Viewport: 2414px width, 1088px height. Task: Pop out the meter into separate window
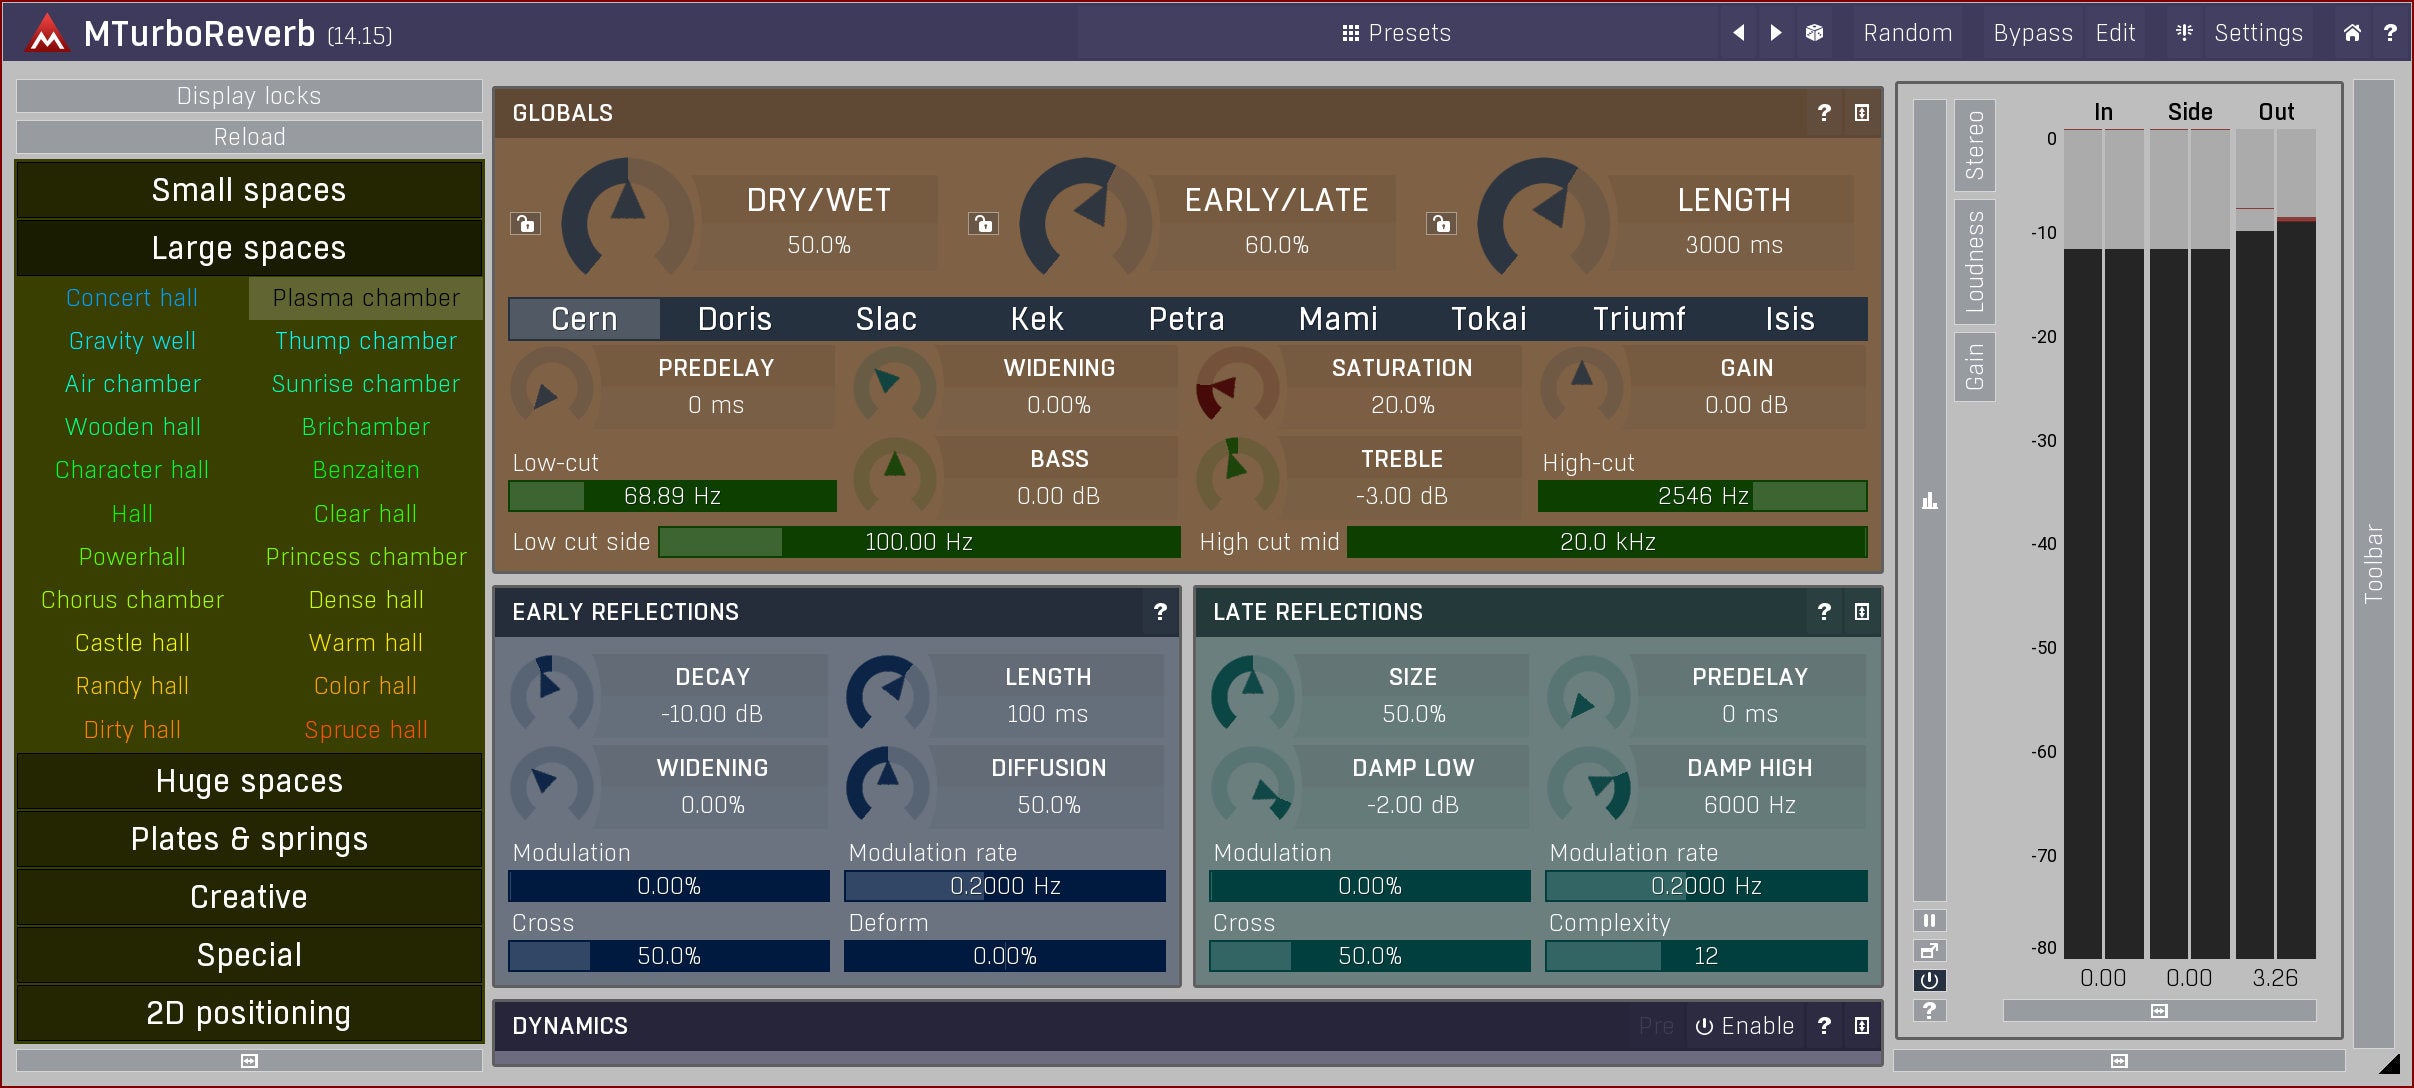coord(1929,950)
